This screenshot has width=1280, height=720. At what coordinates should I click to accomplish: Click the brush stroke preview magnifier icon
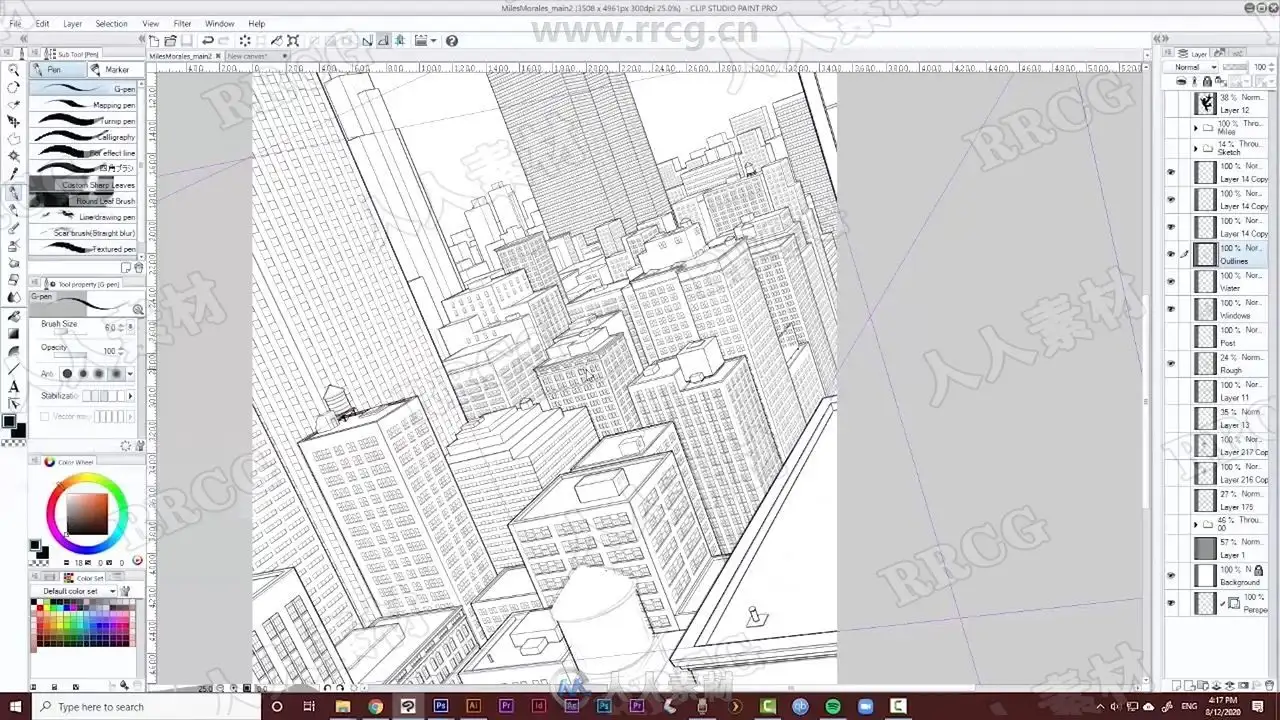tap(138, 309)
